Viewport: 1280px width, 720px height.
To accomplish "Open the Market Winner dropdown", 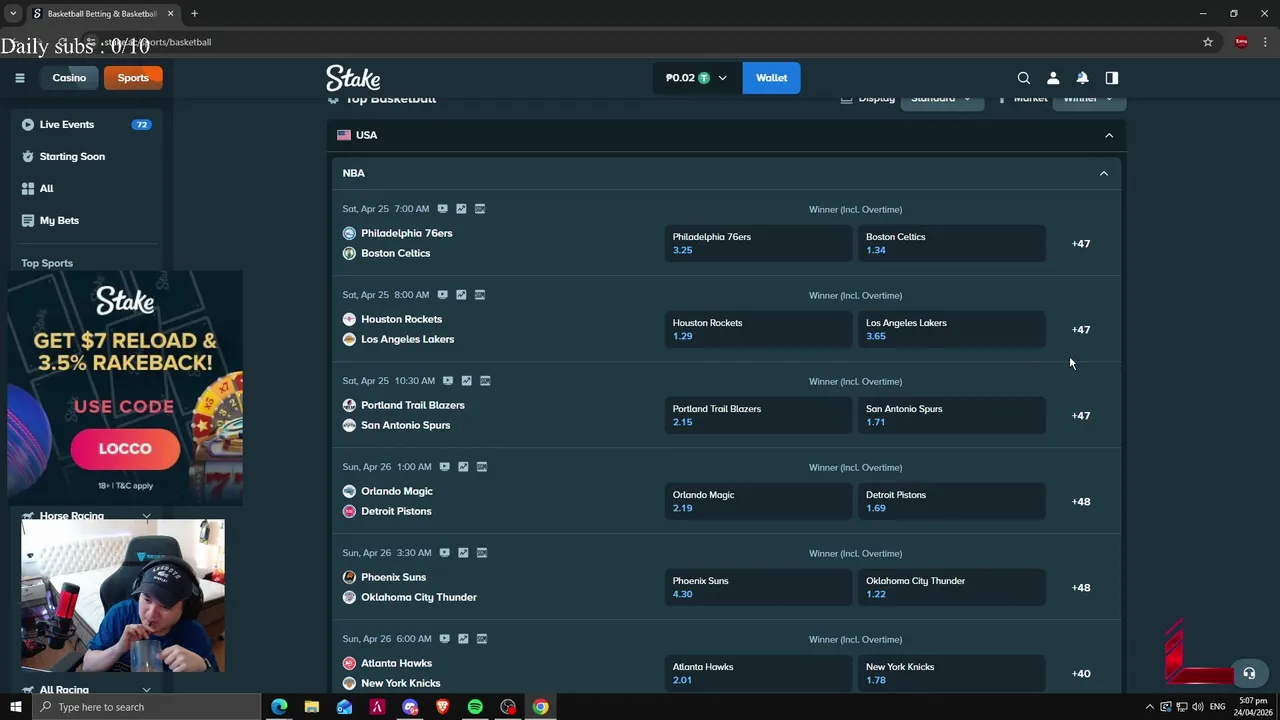I will pyautogui.click(x=1087, y=99).
